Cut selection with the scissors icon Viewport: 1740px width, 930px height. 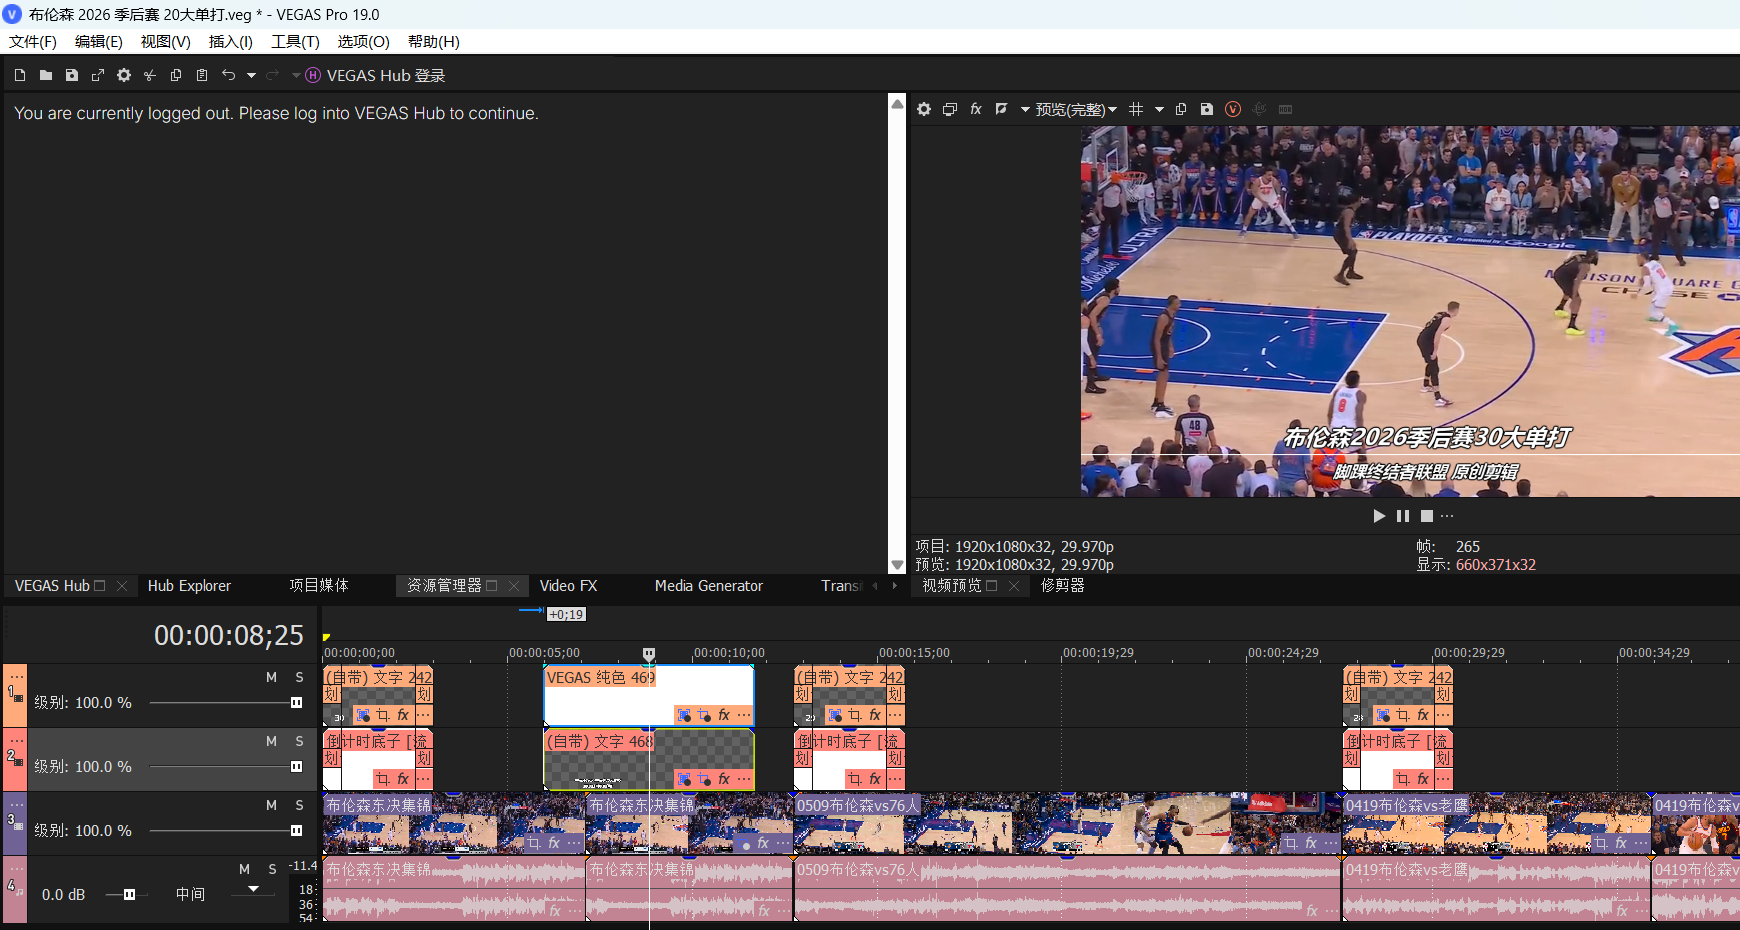(150, 75)
